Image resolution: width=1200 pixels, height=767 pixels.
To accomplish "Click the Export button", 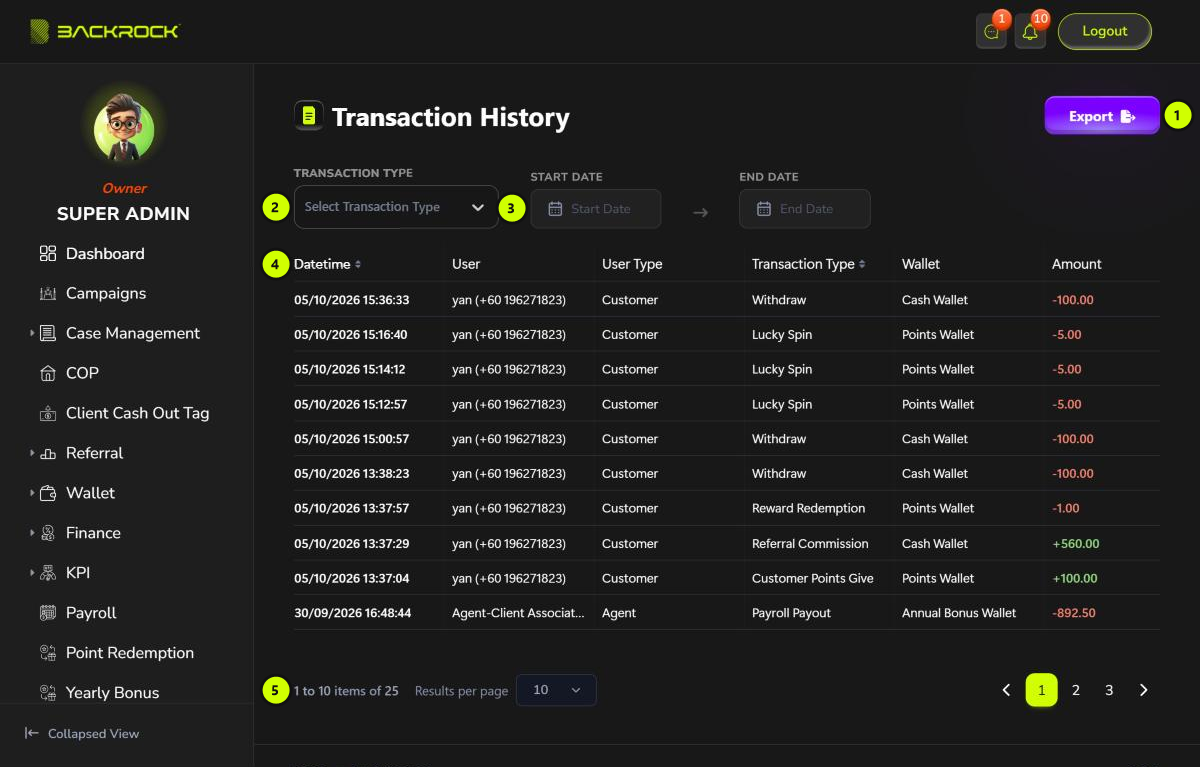I will (x=1102, y=116).
